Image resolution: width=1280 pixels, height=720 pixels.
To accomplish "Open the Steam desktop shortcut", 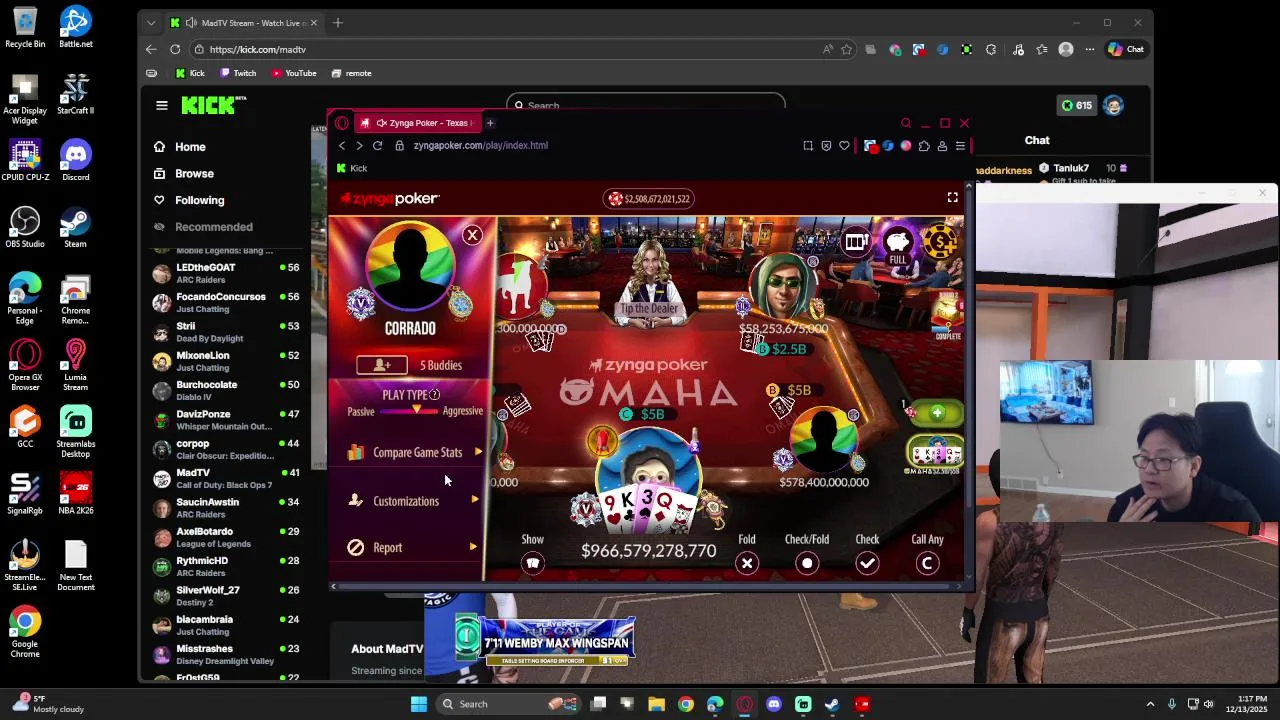I will tap(75, 228).
